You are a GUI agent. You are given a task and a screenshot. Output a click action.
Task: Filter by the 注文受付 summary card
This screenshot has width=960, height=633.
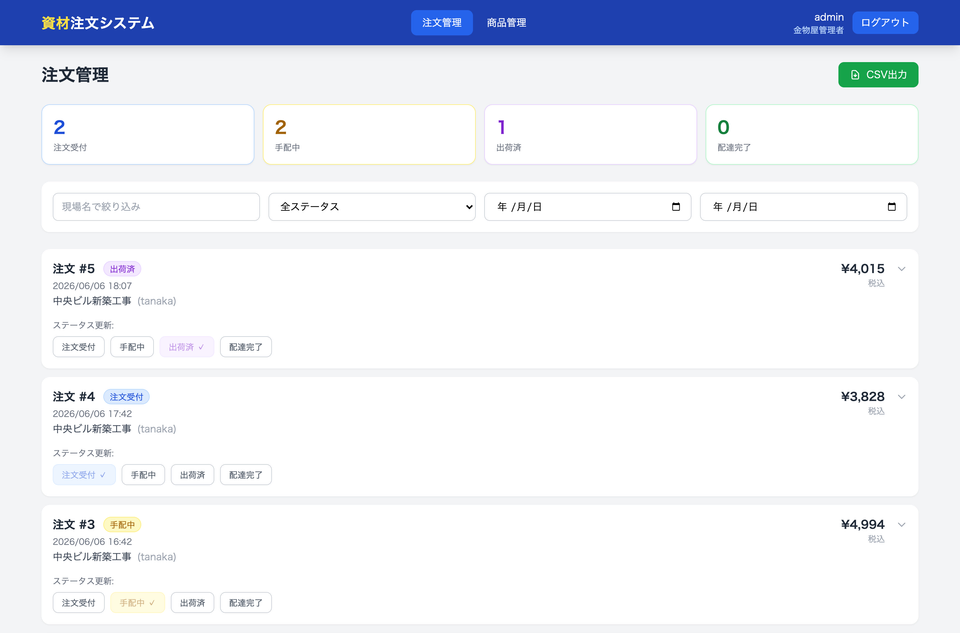click(148, 135)
